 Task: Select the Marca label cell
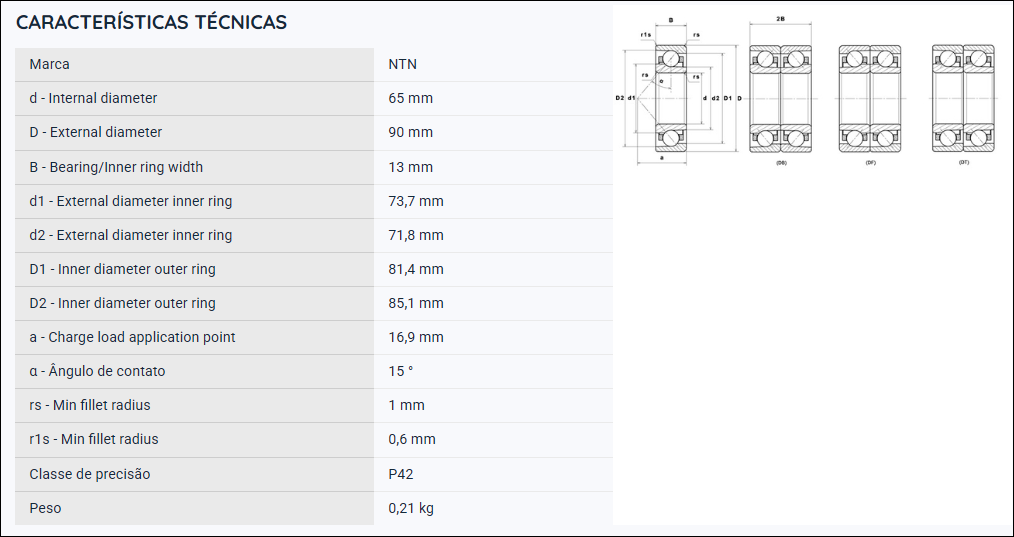(x=194, y=64)
